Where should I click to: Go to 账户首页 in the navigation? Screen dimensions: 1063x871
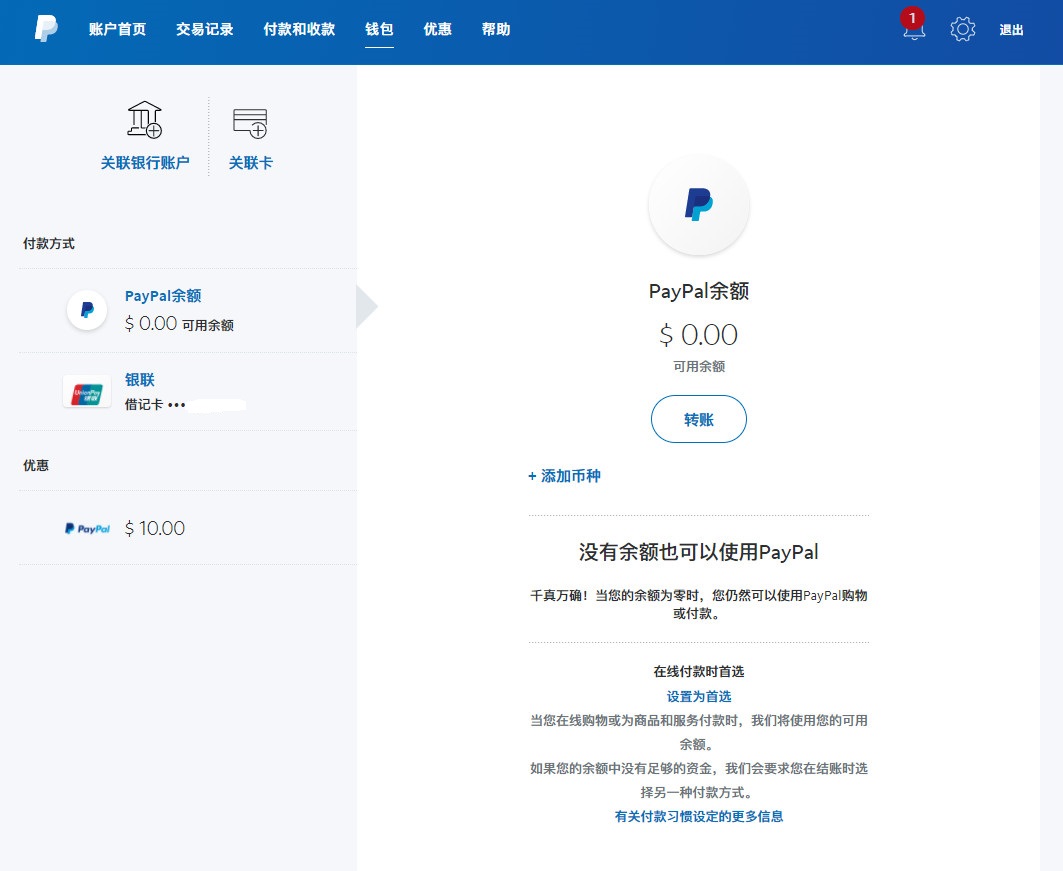[x=117, y=29]
